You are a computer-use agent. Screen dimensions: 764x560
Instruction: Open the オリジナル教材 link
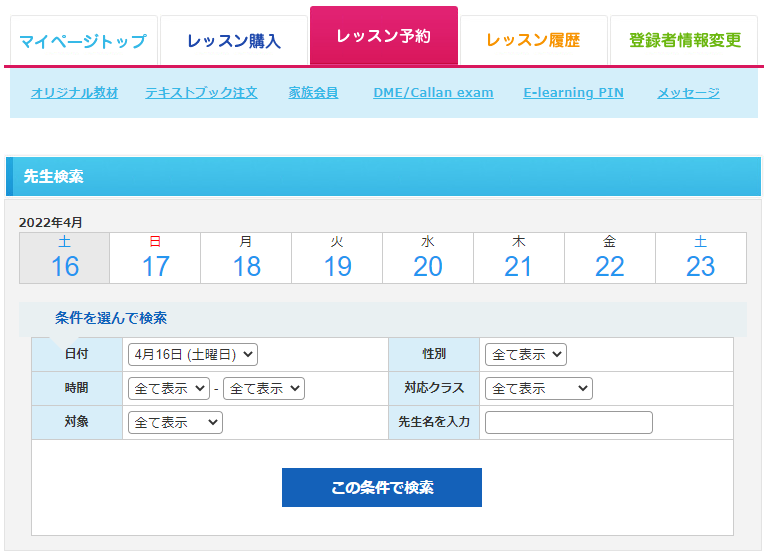click(75, 93)
